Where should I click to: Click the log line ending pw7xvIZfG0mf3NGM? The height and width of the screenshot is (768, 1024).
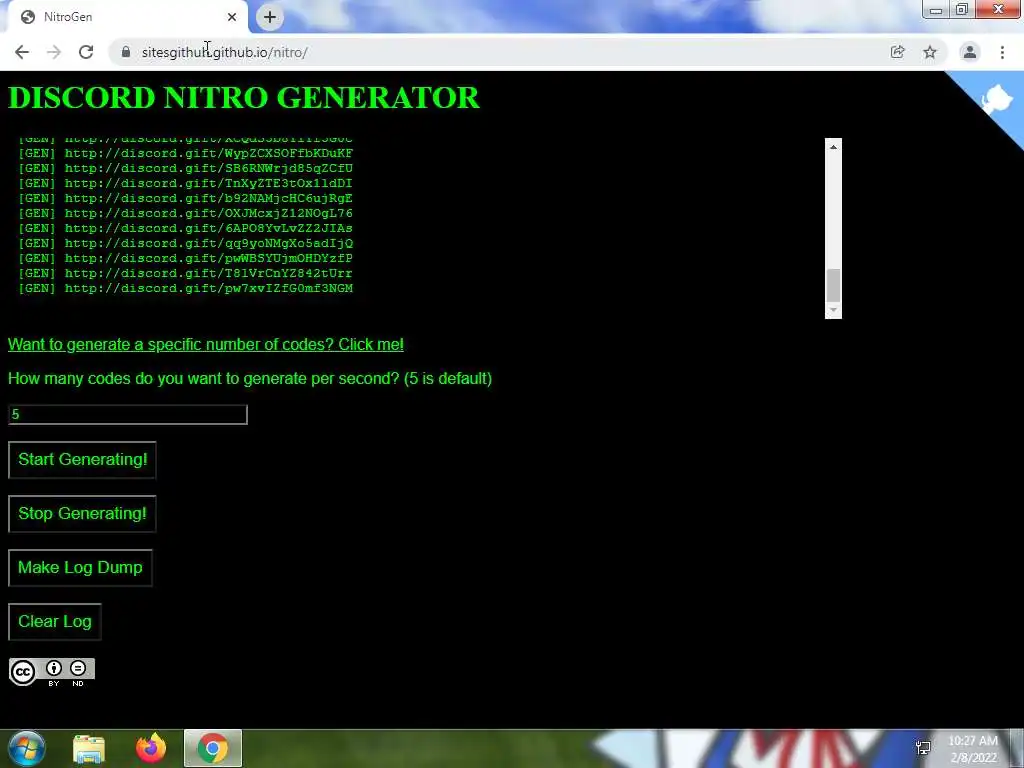tap(186, 289)
